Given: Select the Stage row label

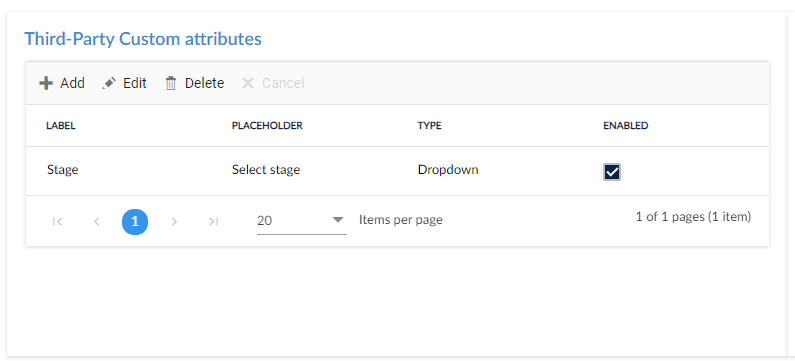Looking at the screenshot, I should click(x=62, y=169).
